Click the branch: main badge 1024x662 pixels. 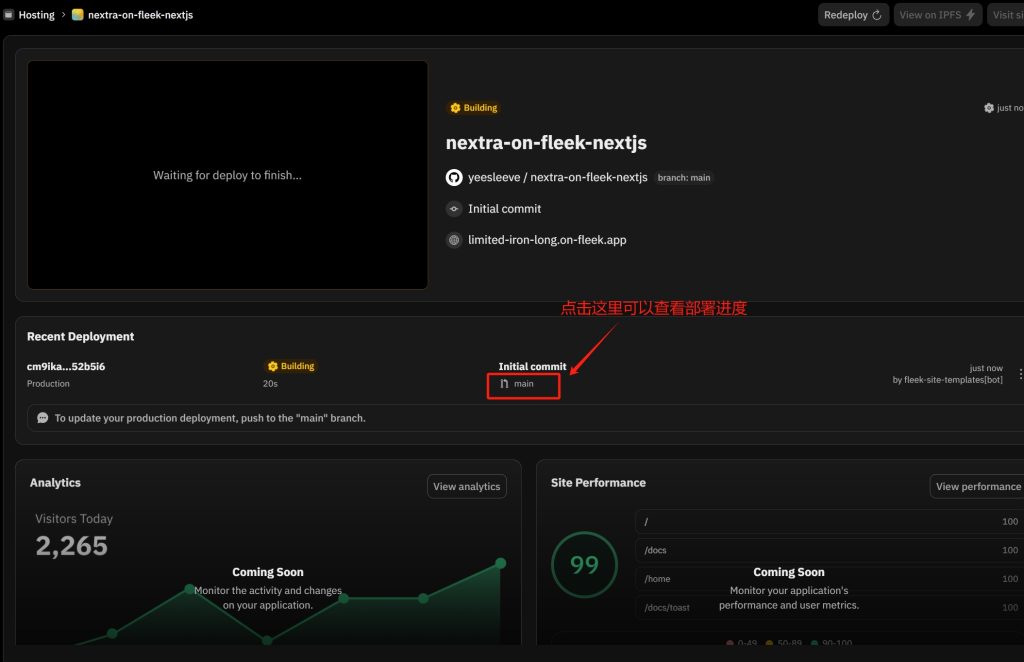(684, 178)
